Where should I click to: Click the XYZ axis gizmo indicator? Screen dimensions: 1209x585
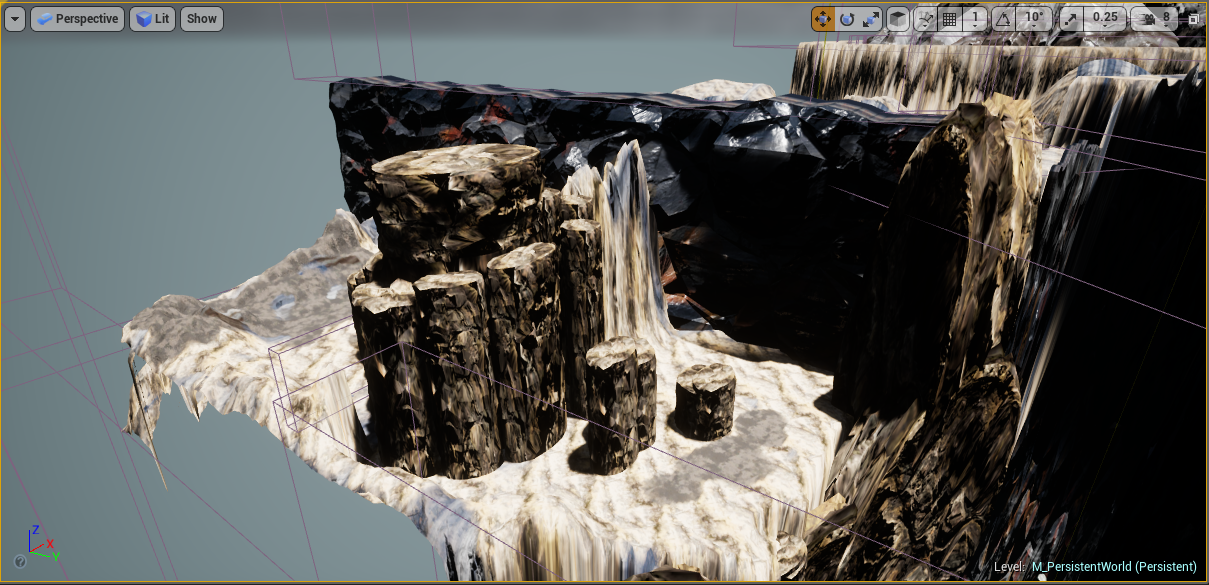[42, 542]
